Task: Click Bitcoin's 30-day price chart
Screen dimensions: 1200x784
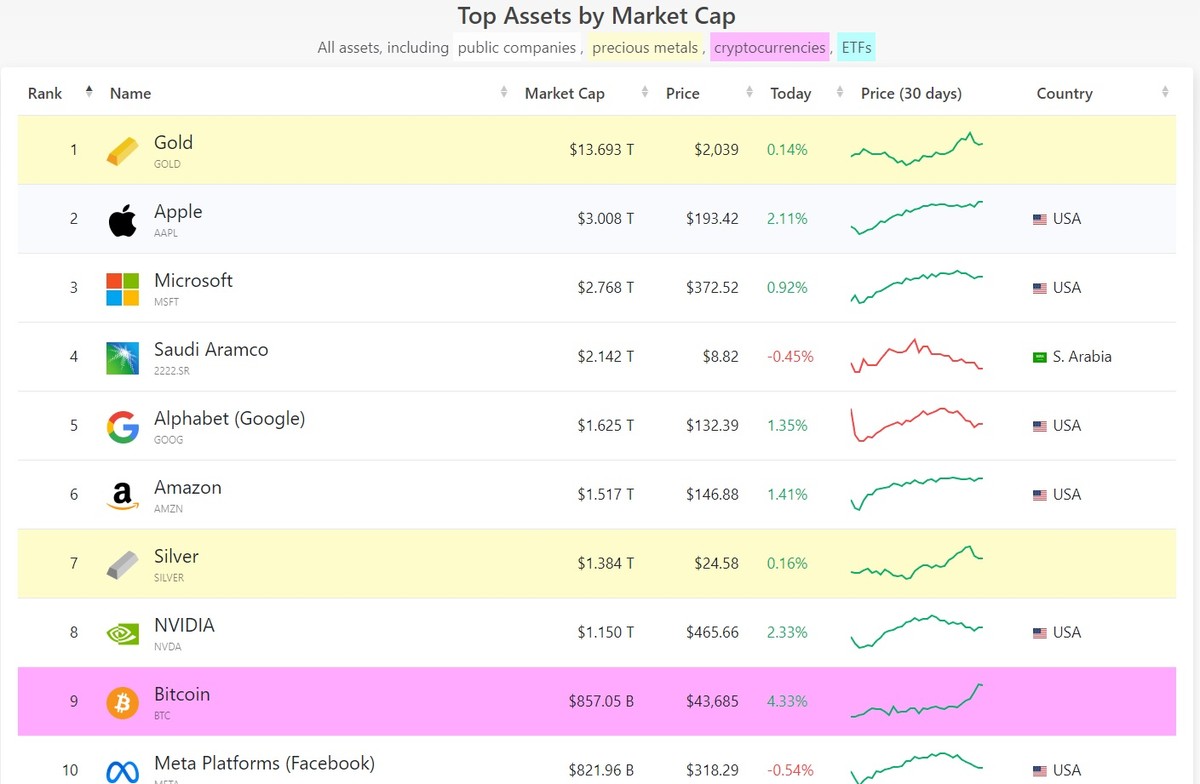Action: tap(916, 701)
